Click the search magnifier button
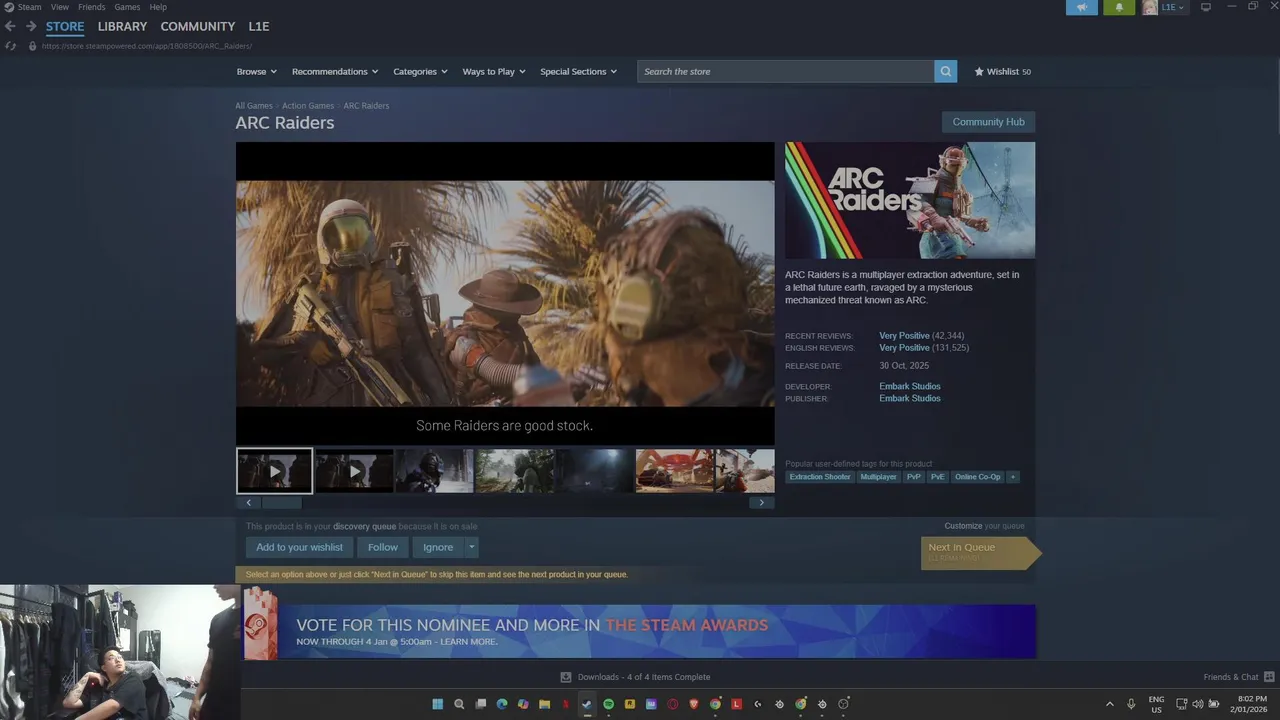The height and width of the screenshot is (720, 1280). tap(946, 72)
